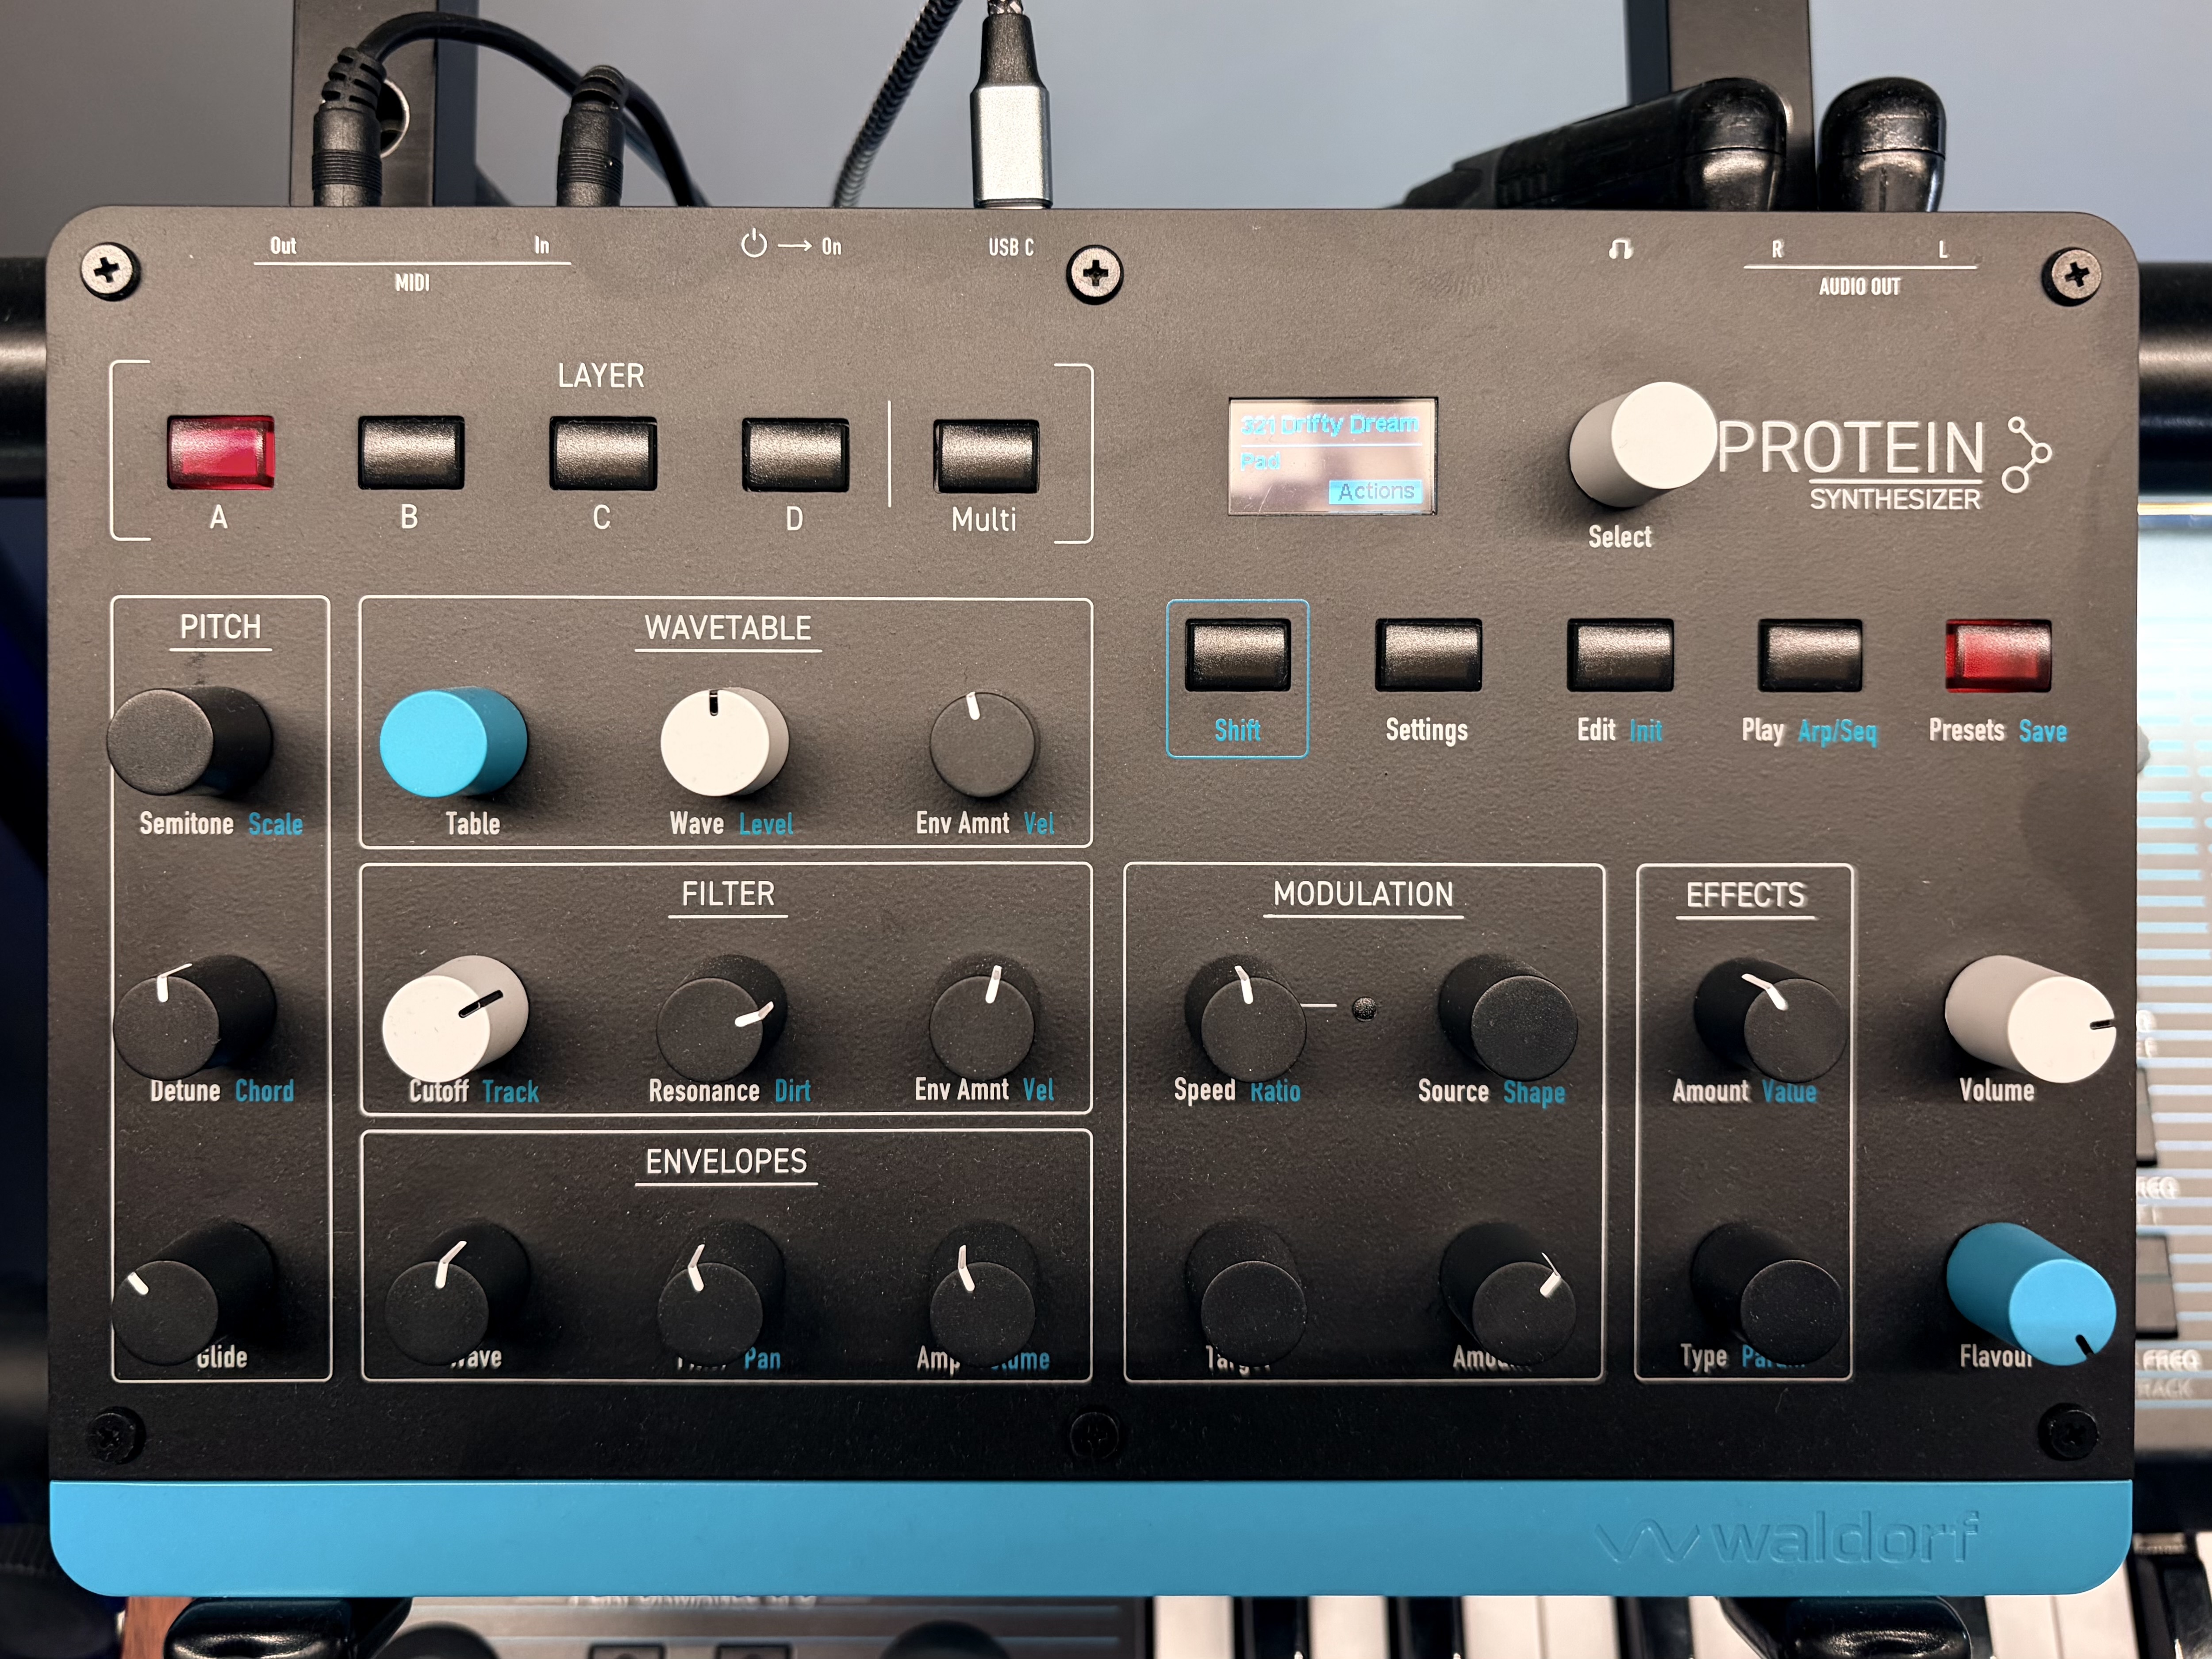
Task: Toggle the Multi layer button
Action: click(x=986, y=456)
